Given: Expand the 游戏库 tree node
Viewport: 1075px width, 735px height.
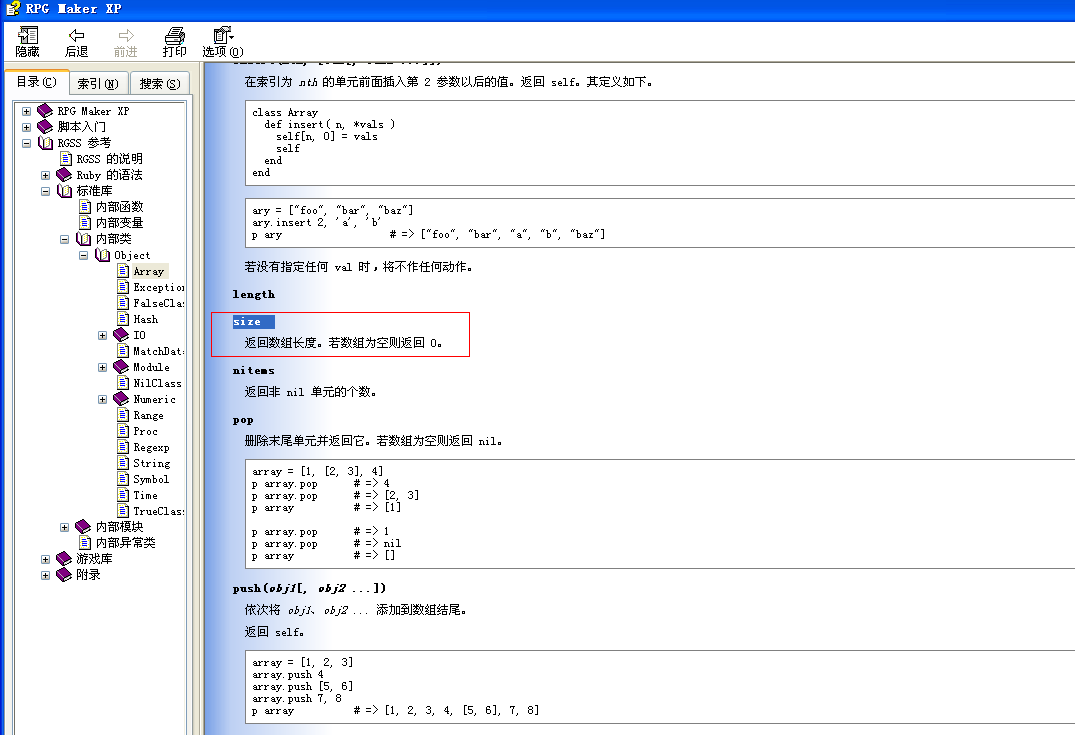Looking at the screenshot, I should (45, 559).
